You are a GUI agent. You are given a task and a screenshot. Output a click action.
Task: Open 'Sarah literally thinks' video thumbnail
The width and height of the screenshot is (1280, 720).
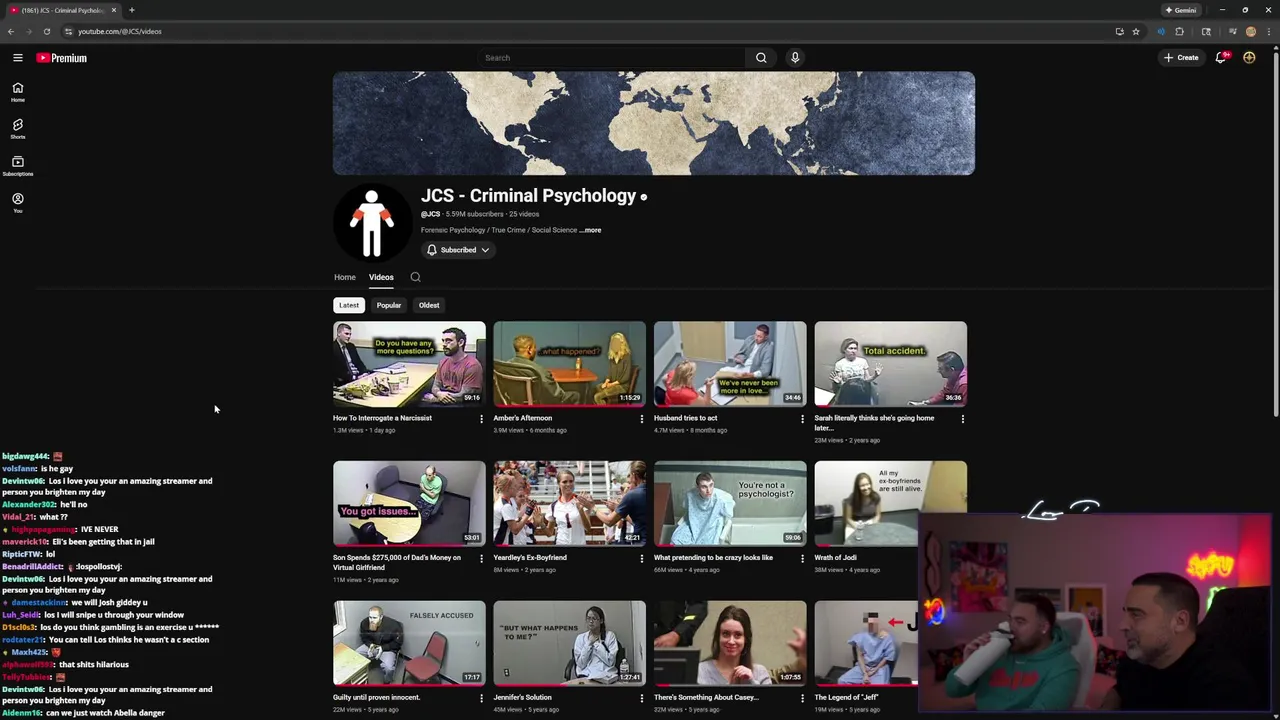pyautogui.click(x=891, y=364)
